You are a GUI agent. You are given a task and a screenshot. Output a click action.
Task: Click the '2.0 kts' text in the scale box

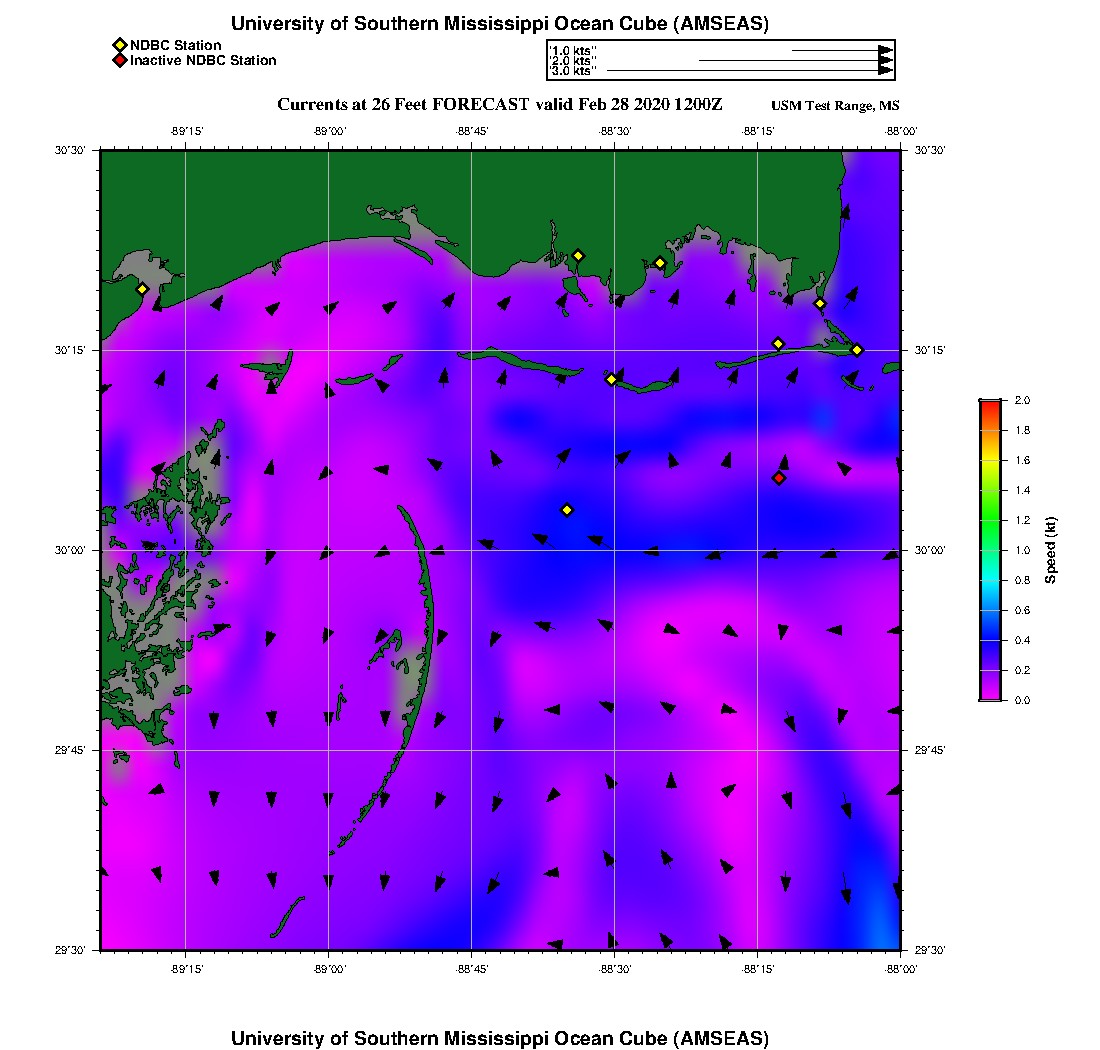click(x=574, y=61)
